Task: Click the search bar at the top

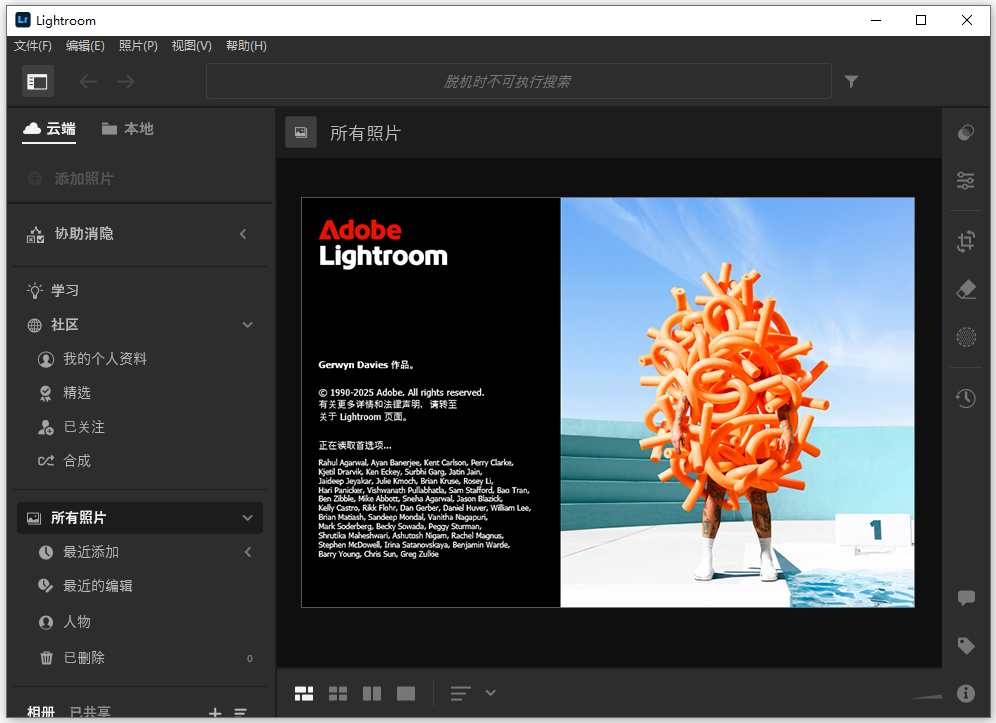Action: click(x=518, y=81)
